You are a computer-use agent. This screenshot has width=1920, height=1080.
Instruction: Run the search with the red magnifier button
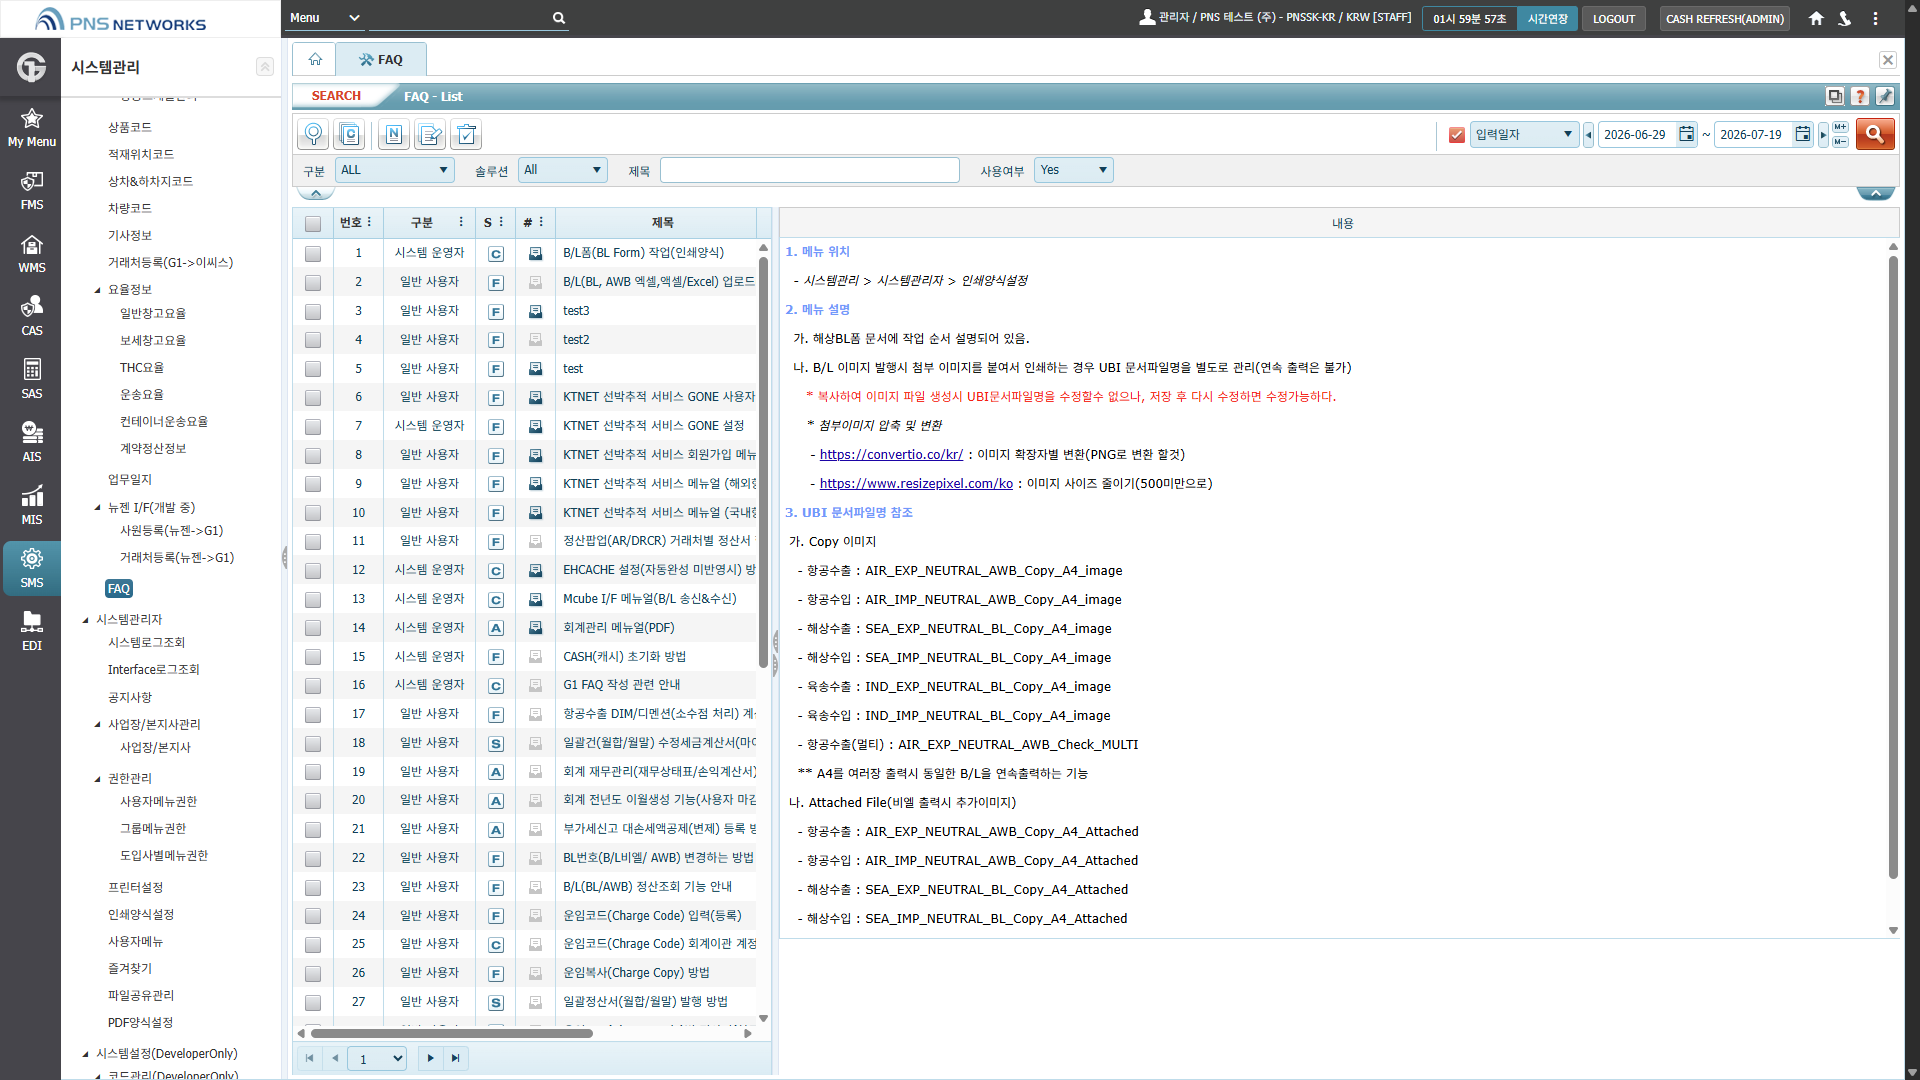coord(1875,134)
